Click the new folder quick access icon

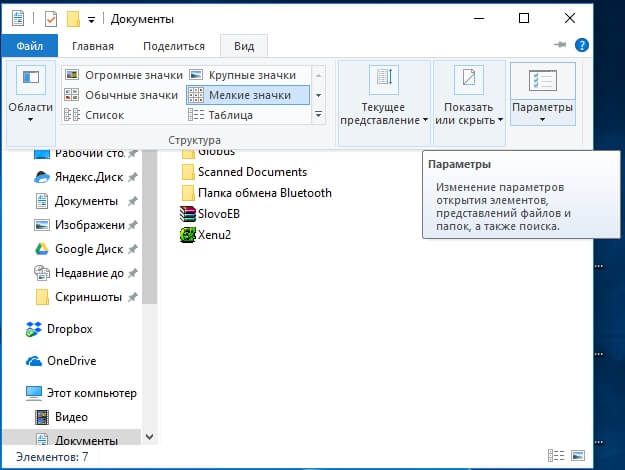[x=73, y=19]
